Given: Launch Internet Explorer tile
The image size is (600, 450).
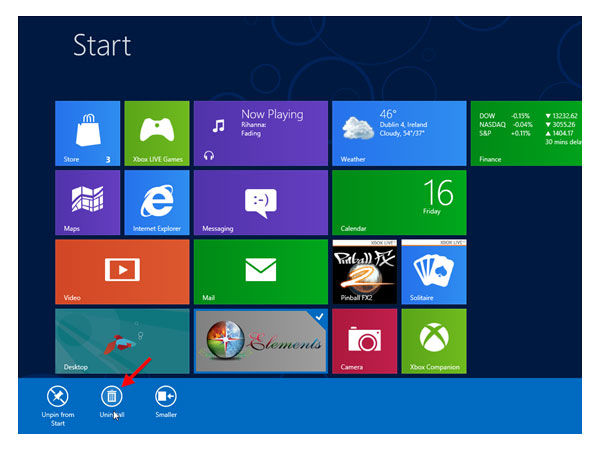Looking at the screenshot, I should pos(157,202).
